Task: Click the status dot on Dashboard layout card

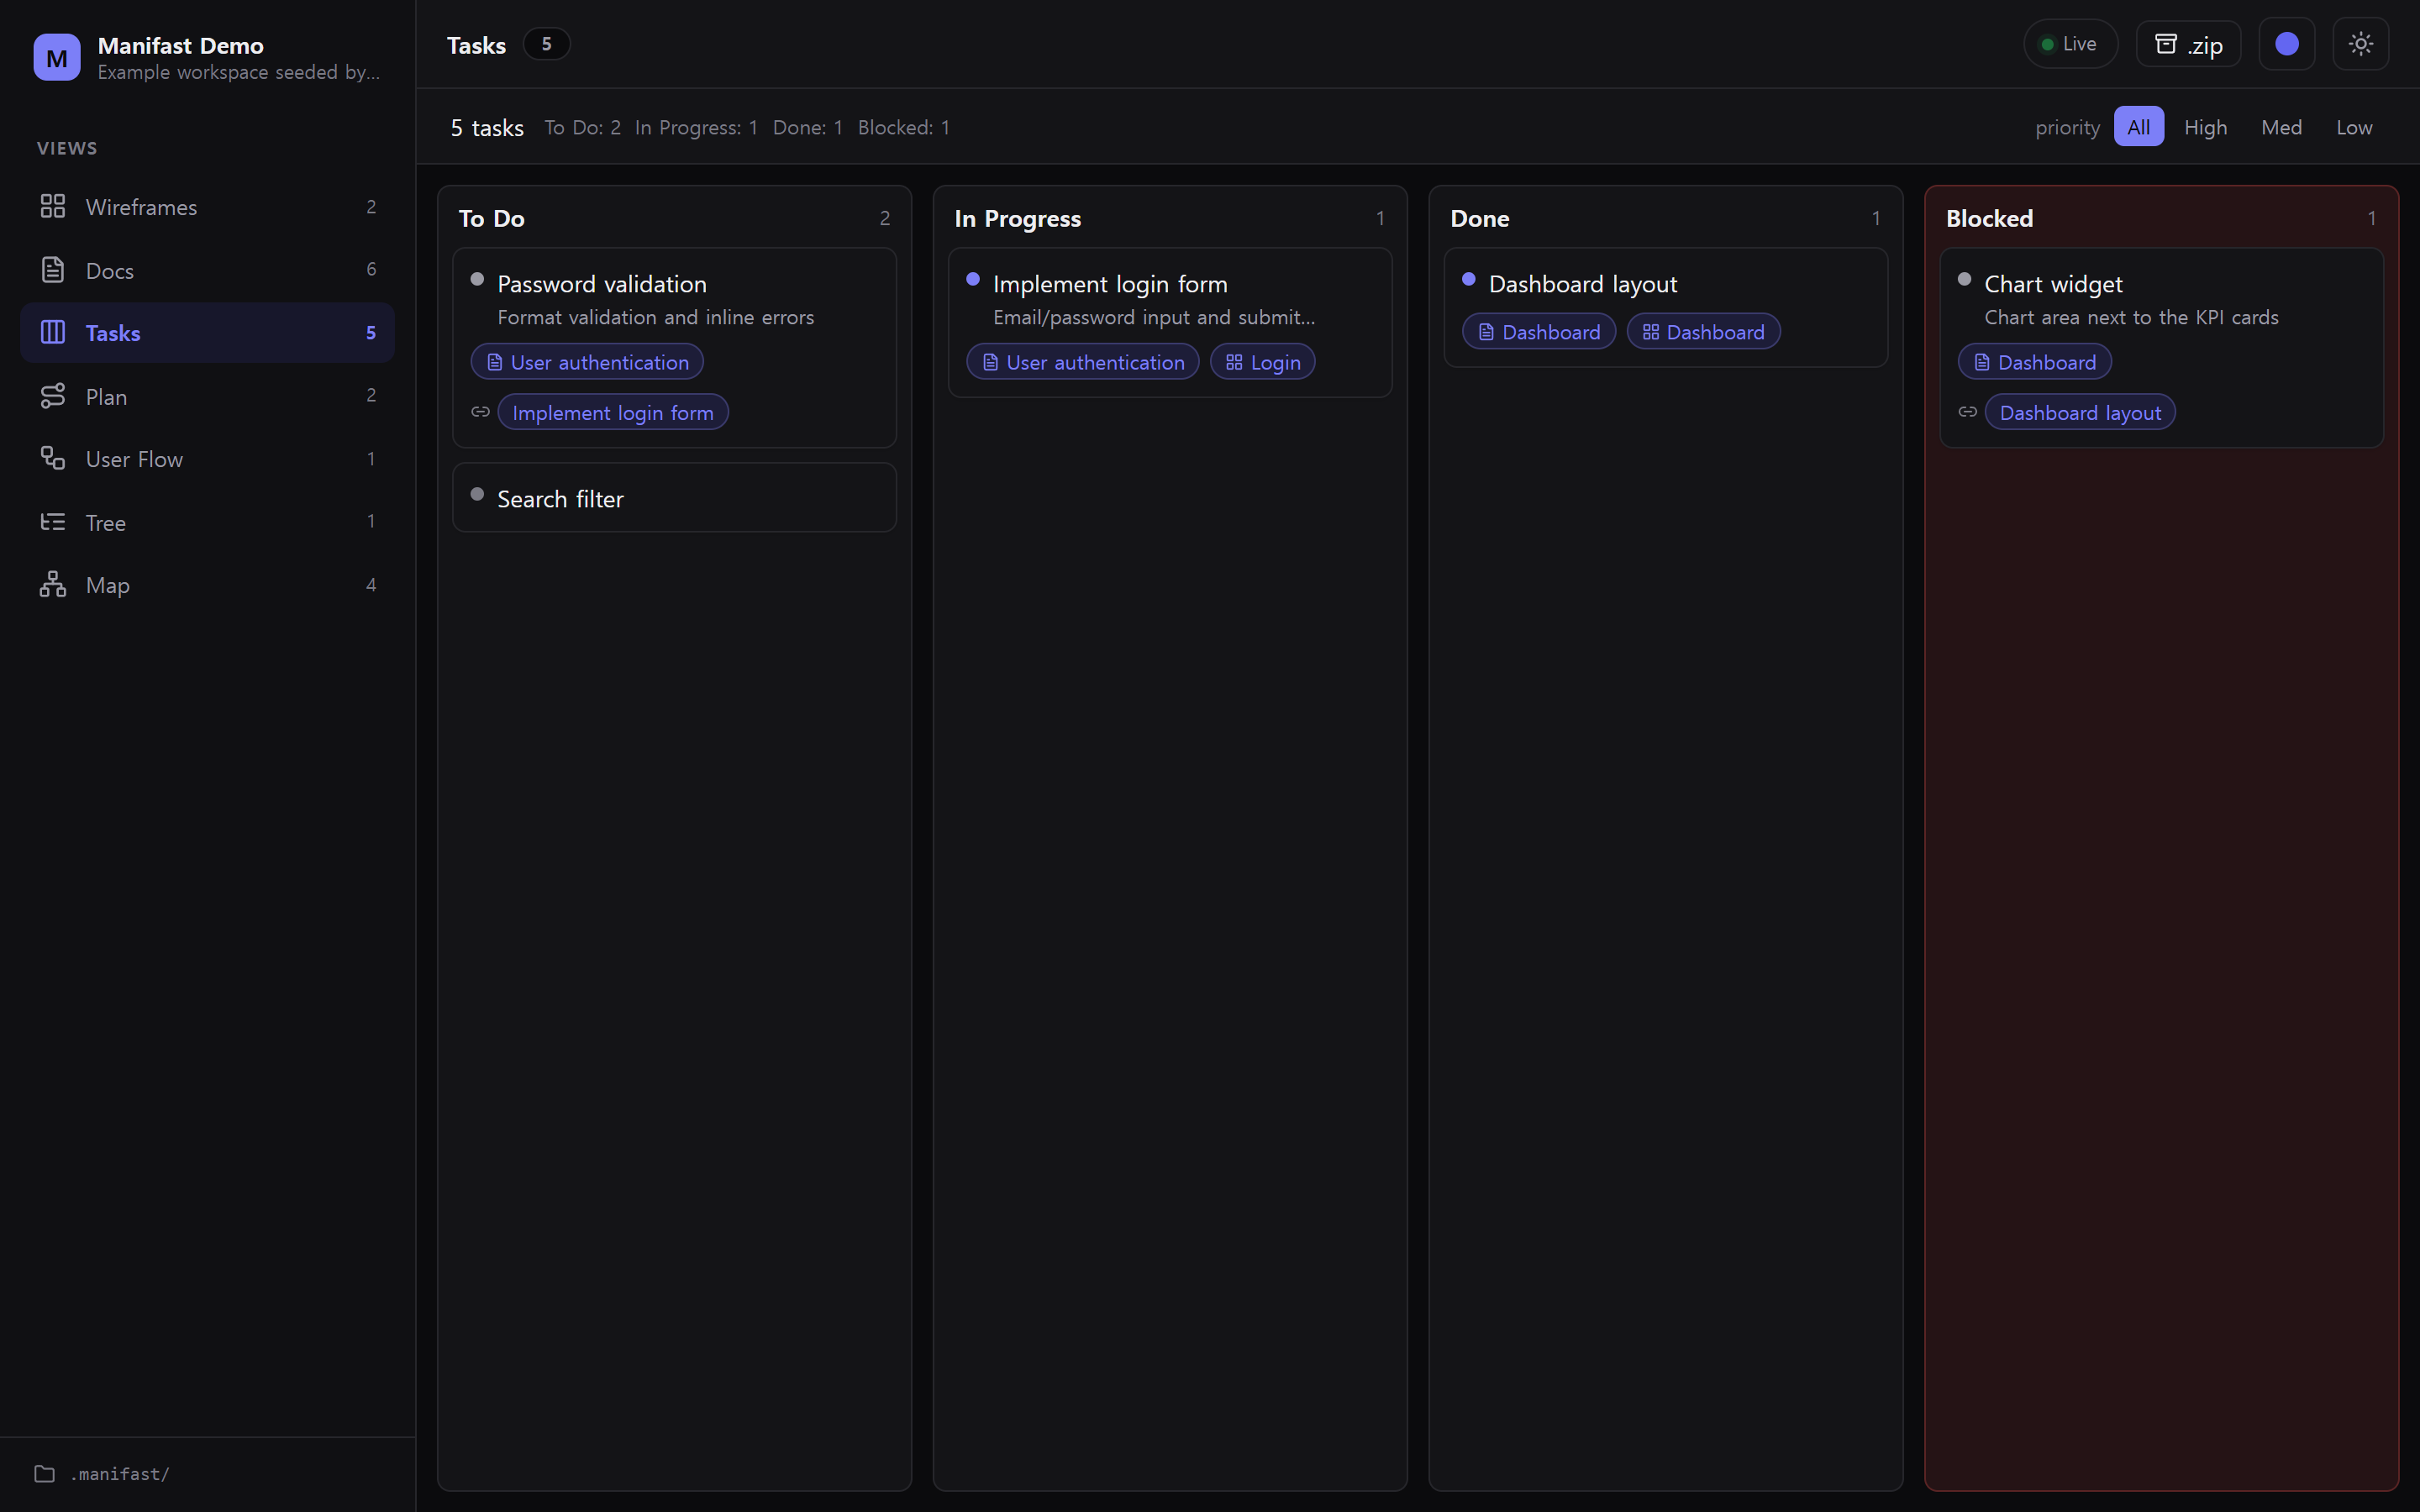Action: click(x=1469, y=279)
